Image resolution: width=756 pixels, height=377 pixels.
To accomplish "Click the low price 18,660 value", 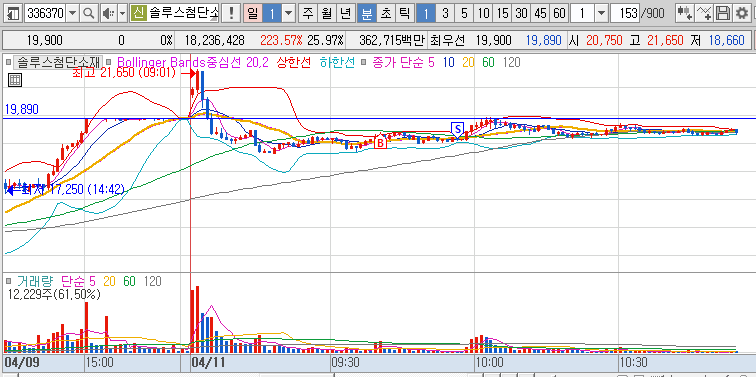I will pyautogui.click(x=727, y=40).
